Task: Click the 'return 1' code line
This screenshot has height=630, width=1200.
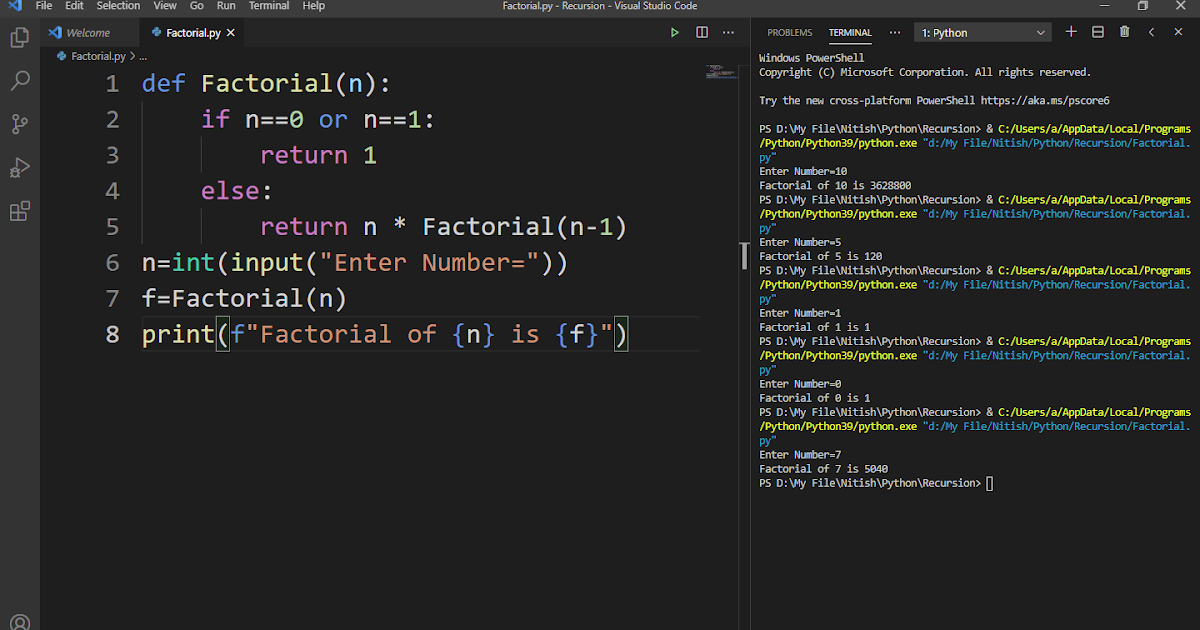Action: click(x=319, y=155)
